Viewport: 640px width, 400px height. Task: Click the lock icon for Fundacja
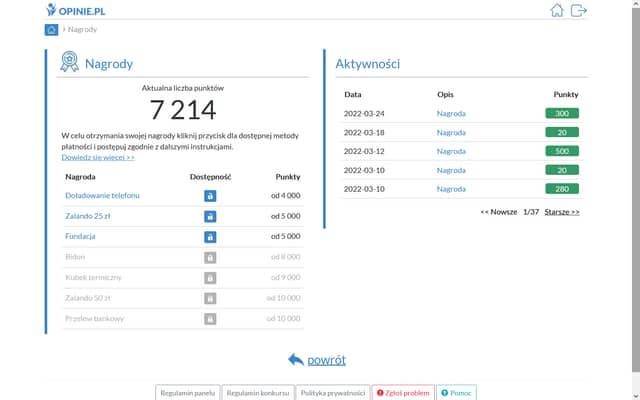(x=210, y=237)
